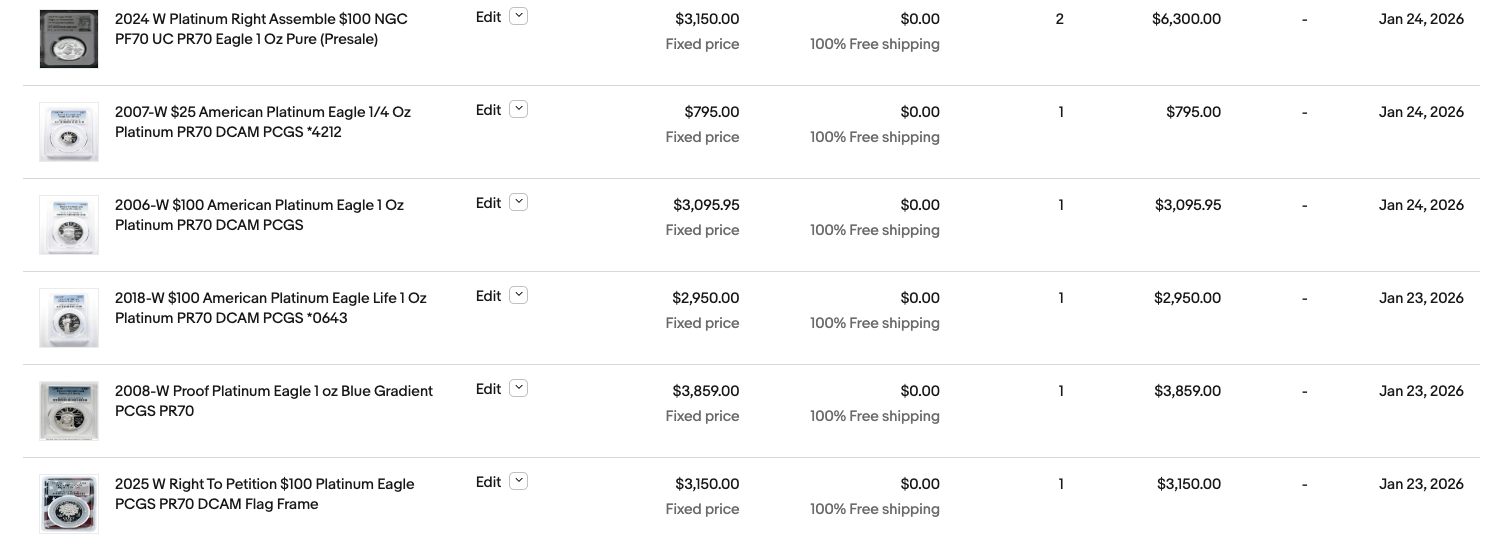Select the 2018-W Platinum Eagle Life thumbnail
Image resolution: width=1499 pixels, height=549 pixels.
pos(69,318)
